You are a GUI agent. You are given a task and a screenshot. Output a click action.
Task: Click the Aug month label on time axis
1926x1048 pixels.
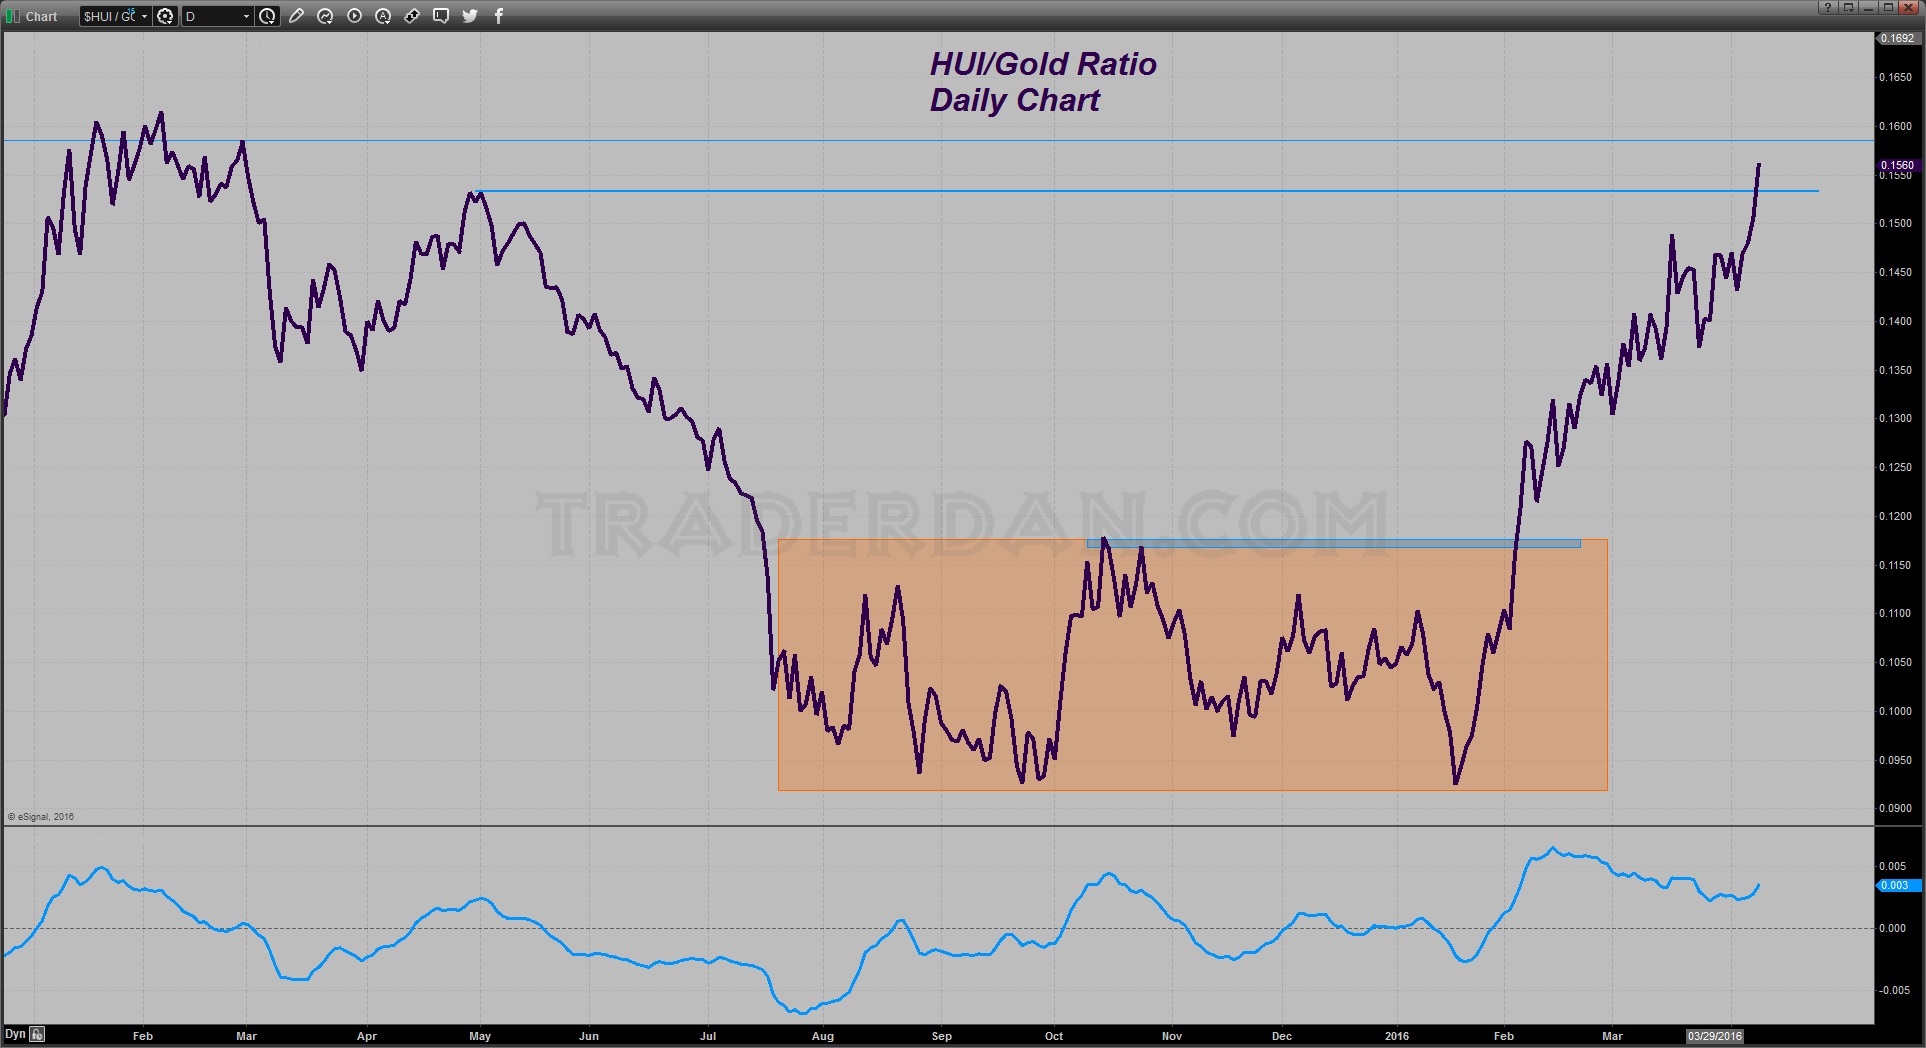pyautogui.click(x=823, y=1036)
